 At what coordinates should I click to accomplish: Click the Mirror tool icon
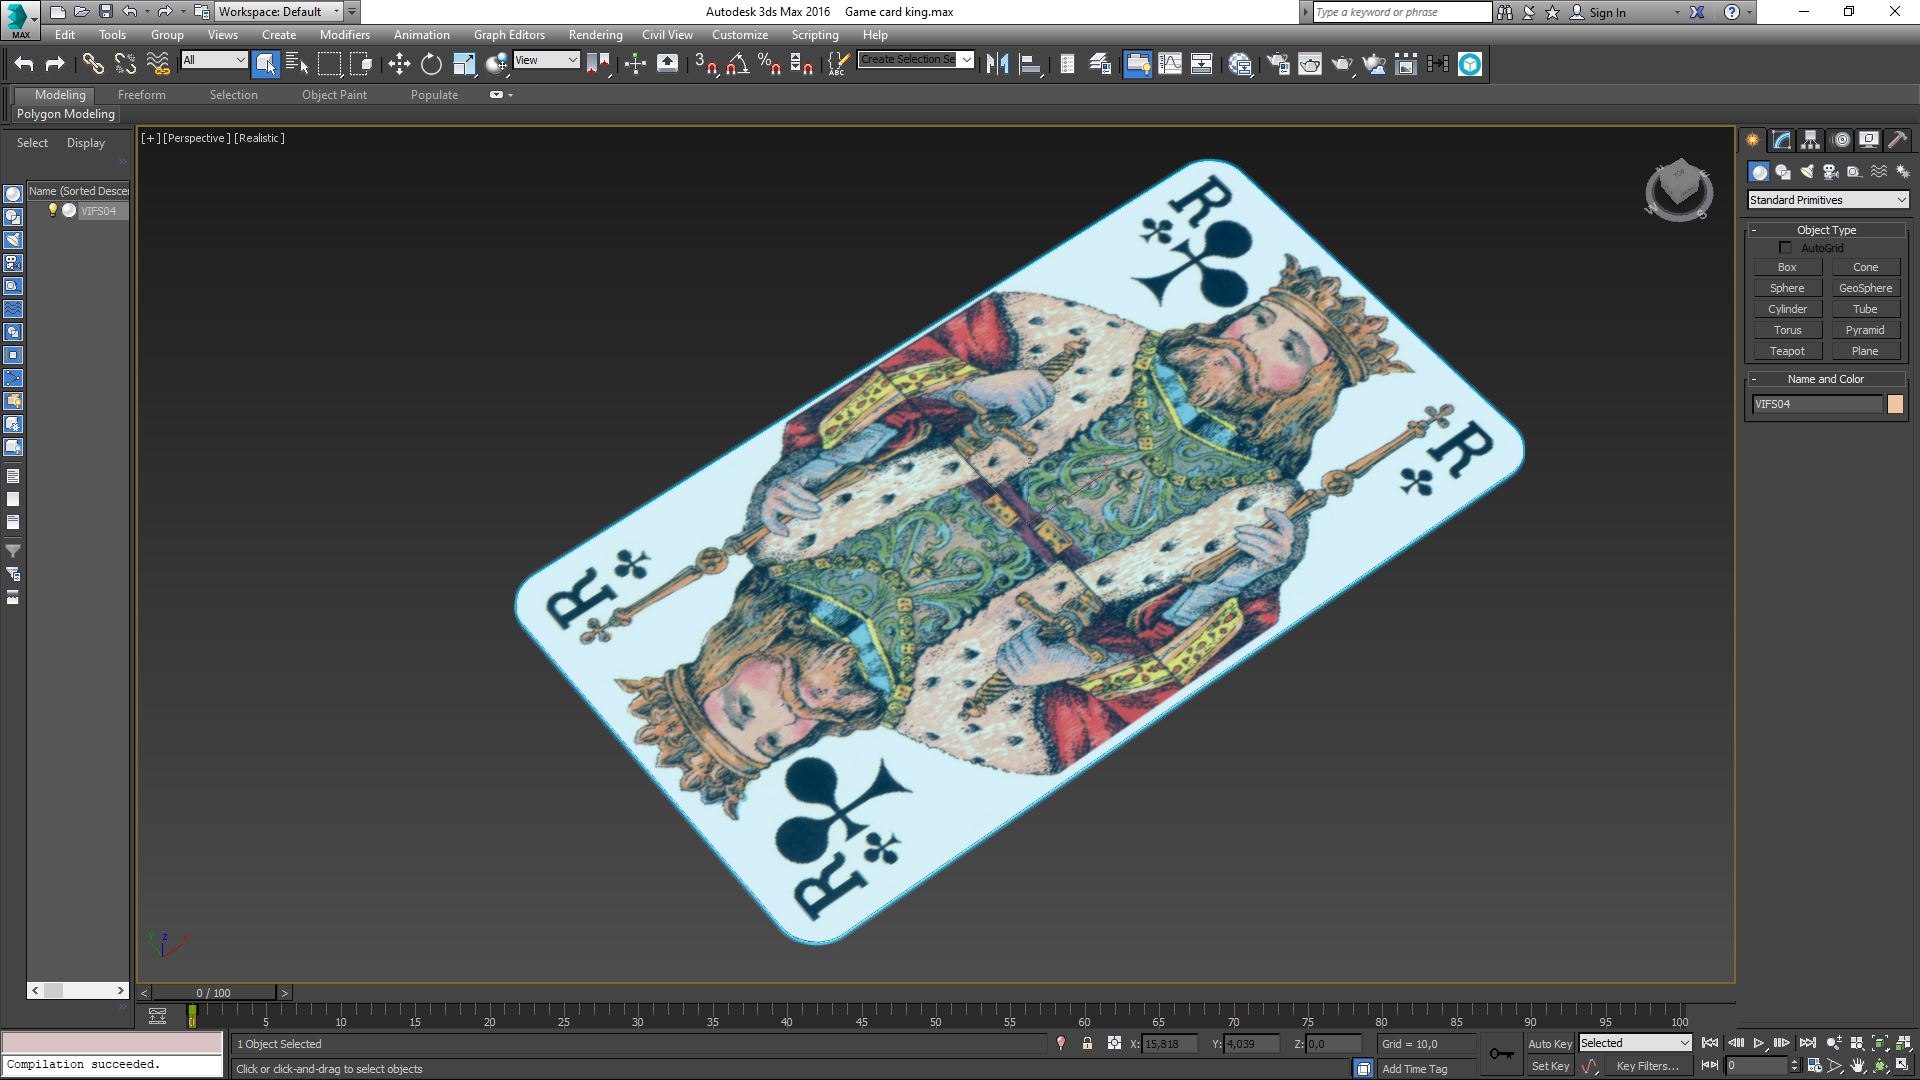(x=997, y=64)
